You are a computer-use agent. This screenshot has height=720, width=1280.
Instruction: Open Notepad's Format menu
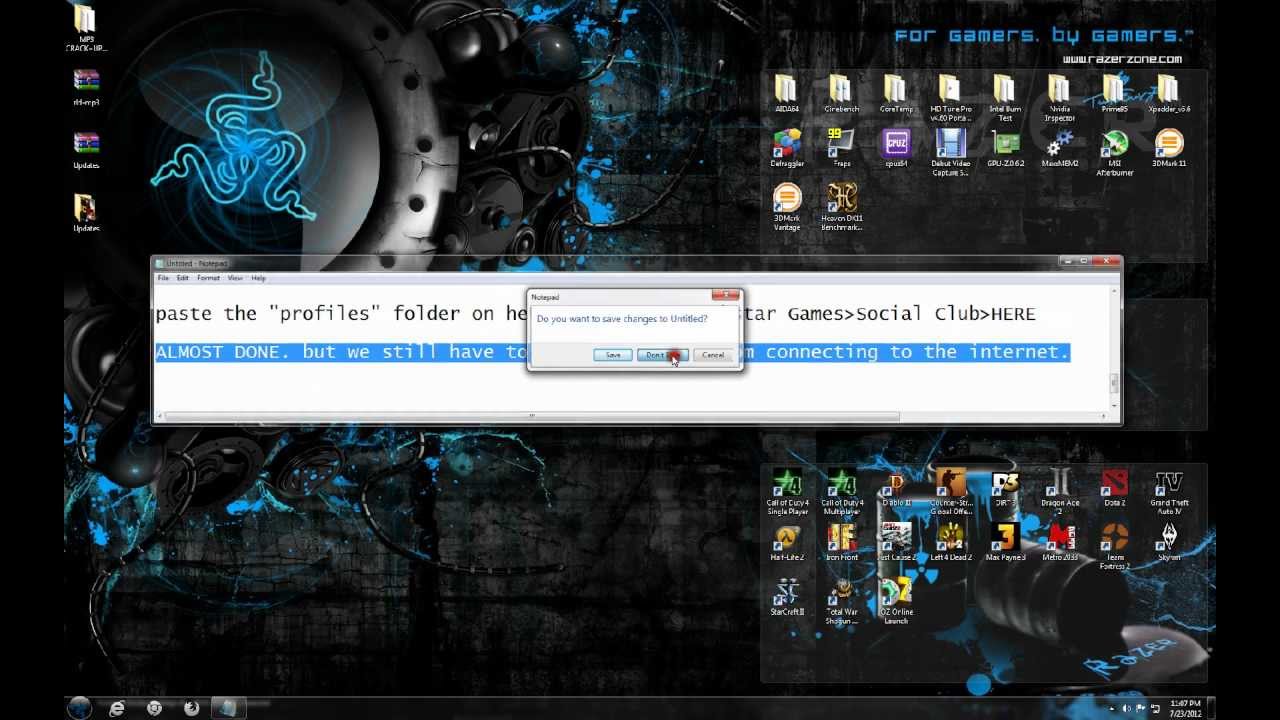(208, 278)
